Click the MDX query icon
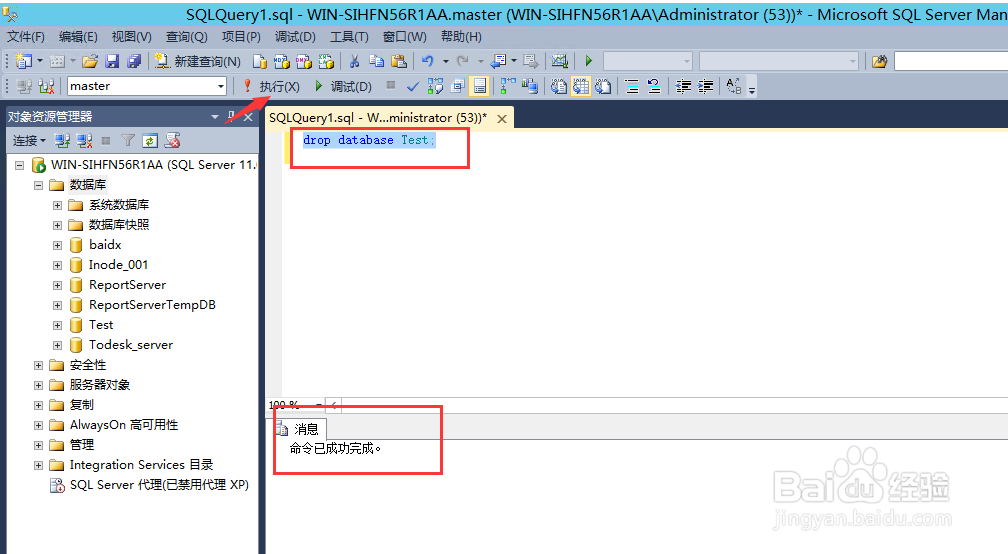 point(282,61)
